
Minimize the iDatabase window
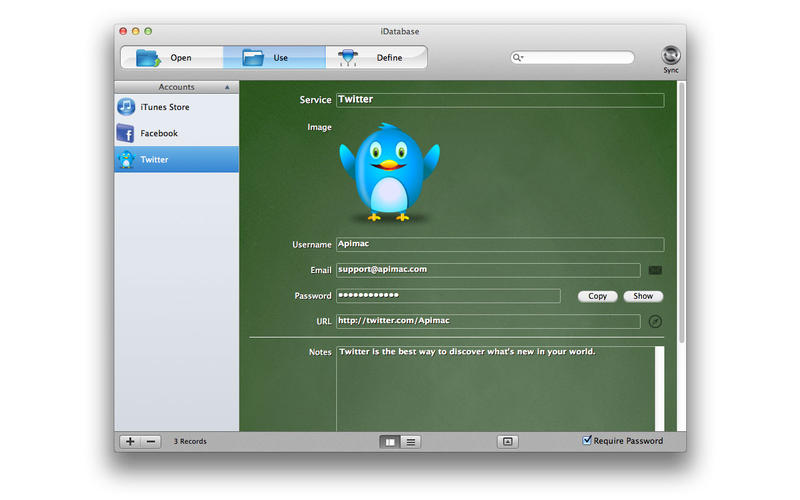[x=136, y=31]
